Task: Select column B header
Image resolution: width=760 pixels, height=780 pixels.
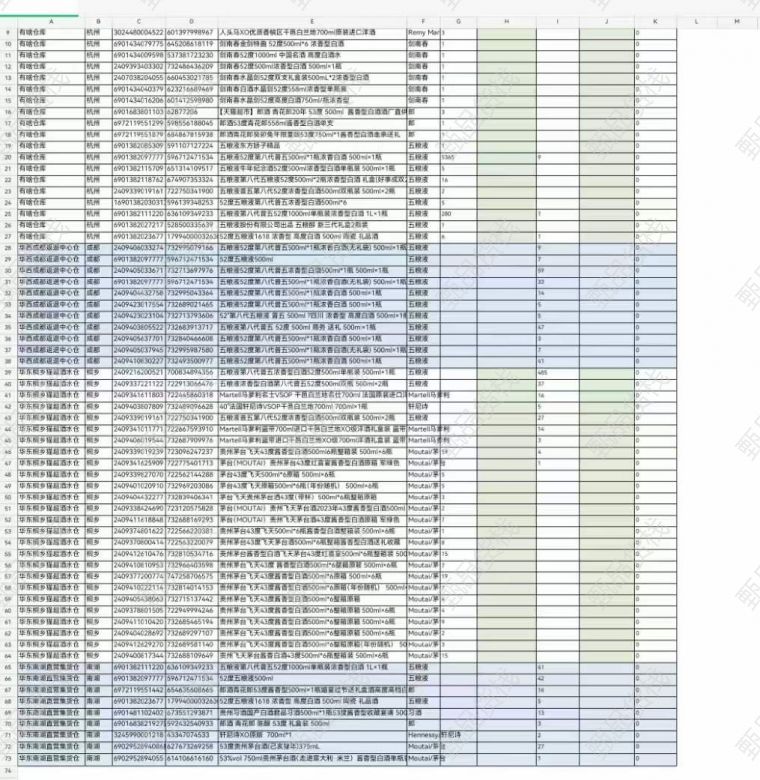Action: click(x=98, y=21)
